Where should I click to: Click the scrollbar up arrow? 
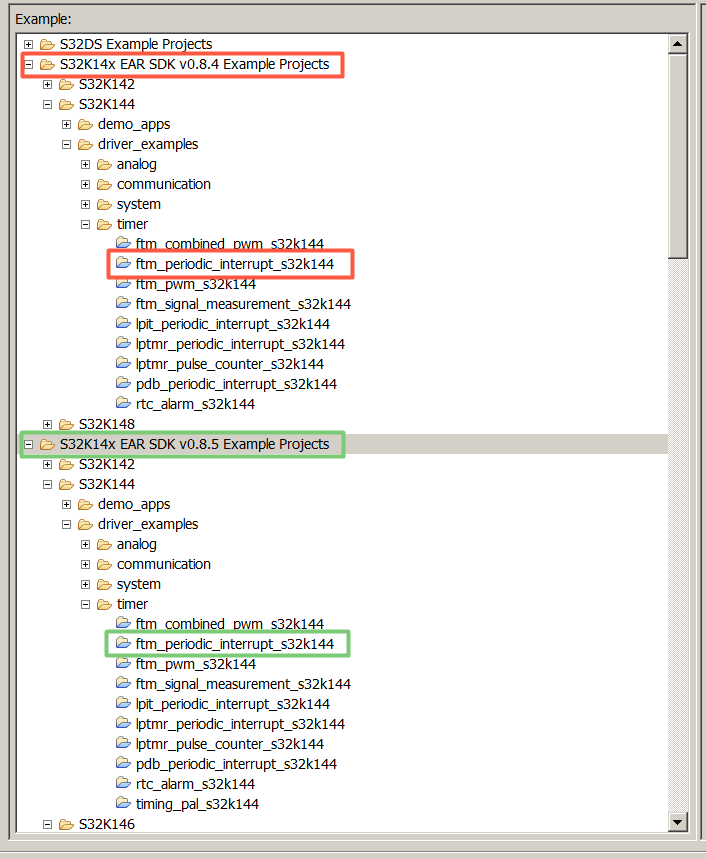coord(678,44)
